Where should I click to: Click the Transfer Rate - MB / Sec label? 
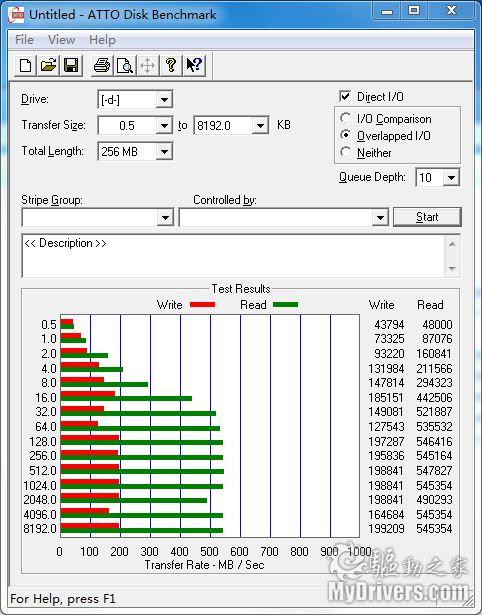click(204, 565)
